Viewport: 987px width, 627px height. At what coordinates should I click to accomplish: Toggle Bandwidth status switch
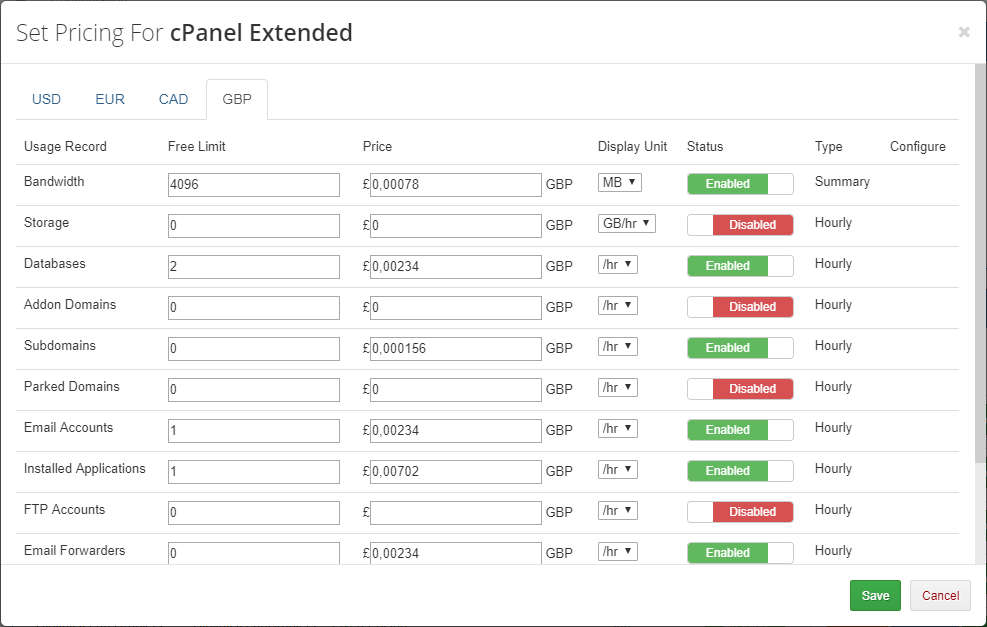740,184
